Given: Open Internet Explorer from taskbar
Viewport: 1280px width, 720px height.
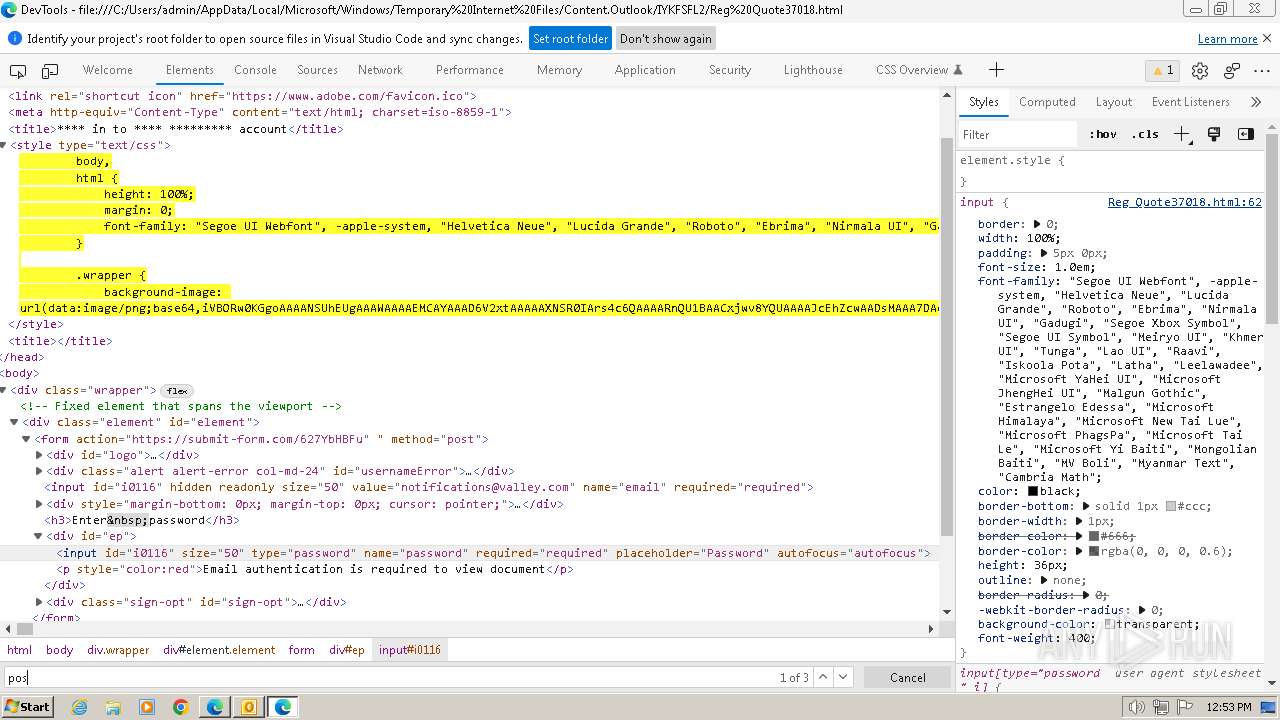Looking at the screenshot, I should click(x=79, y=707).
